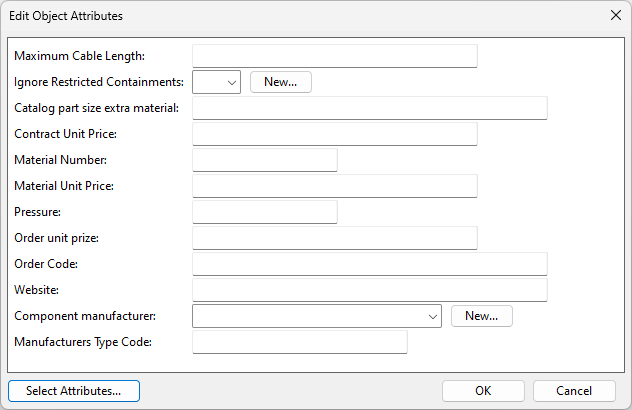Expand the Component manufacturer dropdown

coord(316,316)
